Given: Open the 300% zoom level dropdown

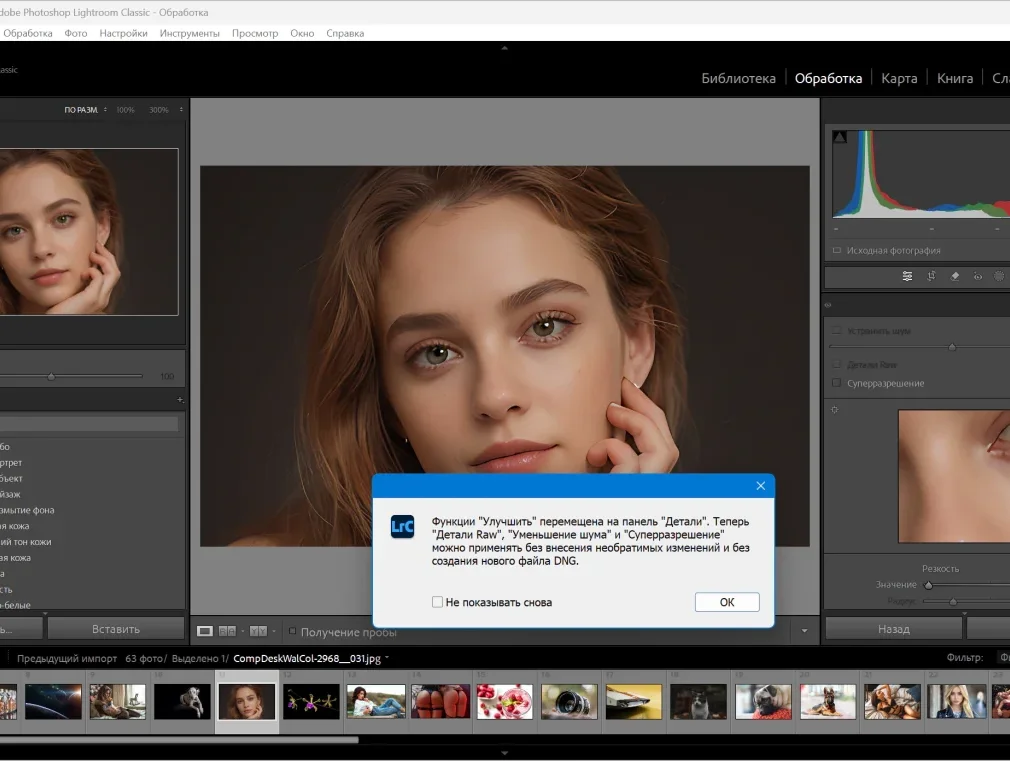Looking at the screenshot, I should [181, 110].
